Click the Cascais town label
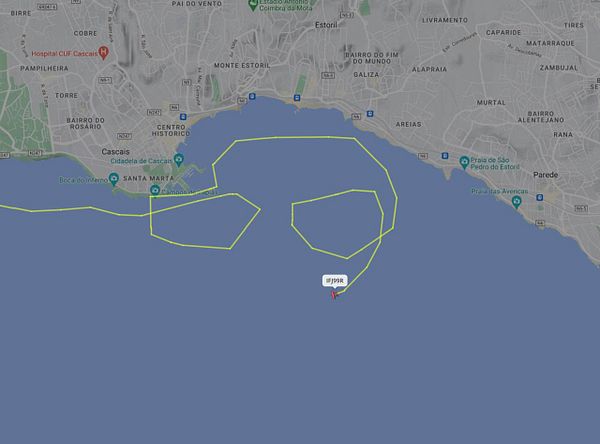This screenshot has height=444, width=600. coord(116,152)
